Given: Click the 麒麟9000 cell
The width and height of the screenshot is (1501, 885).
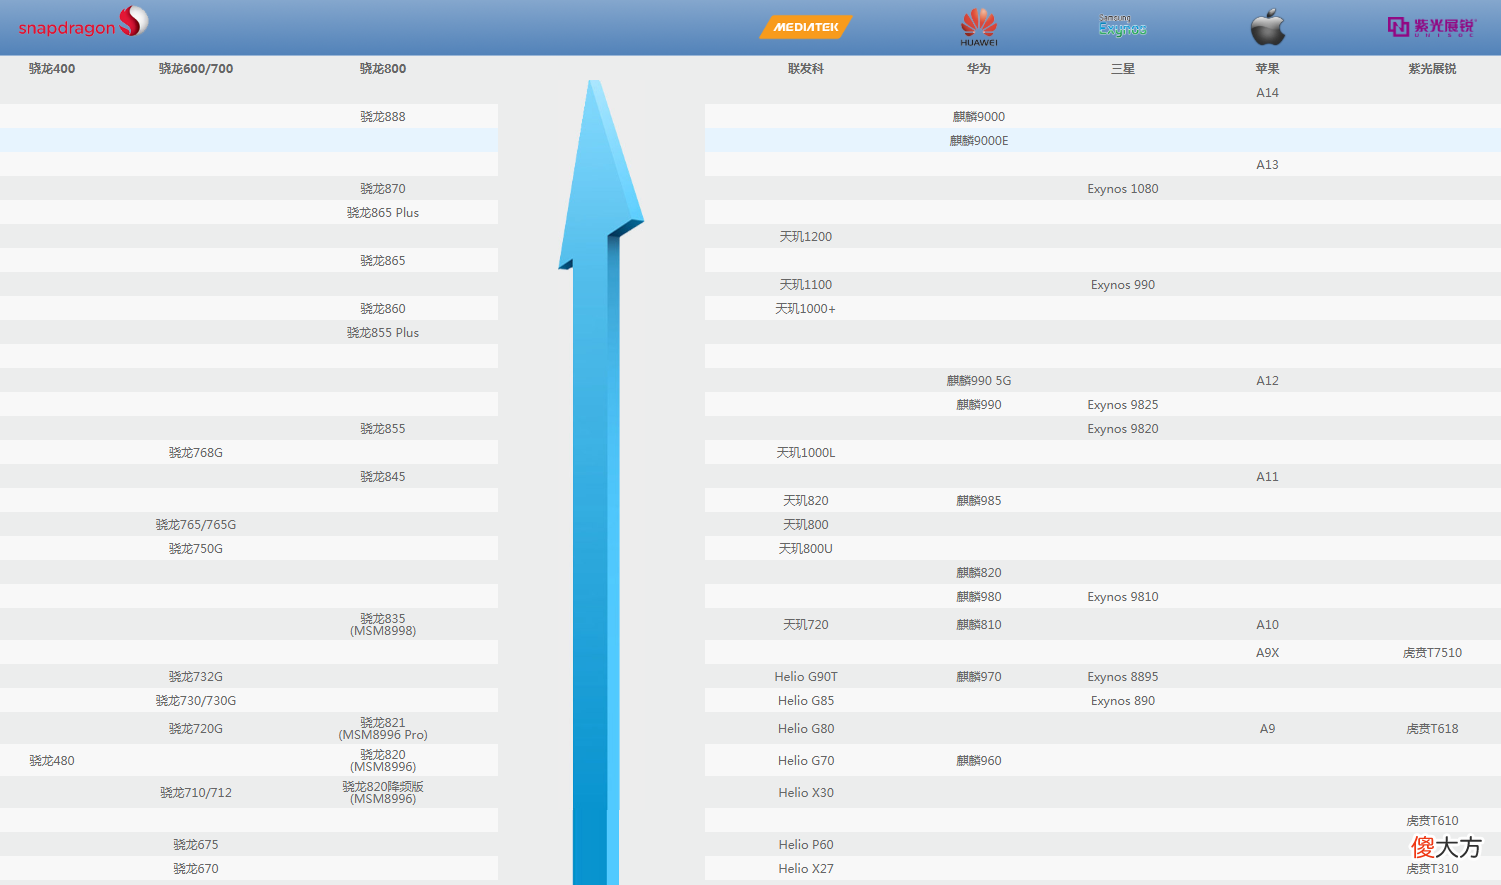Looking at the screenshot, I should click(x=979, y=117).
